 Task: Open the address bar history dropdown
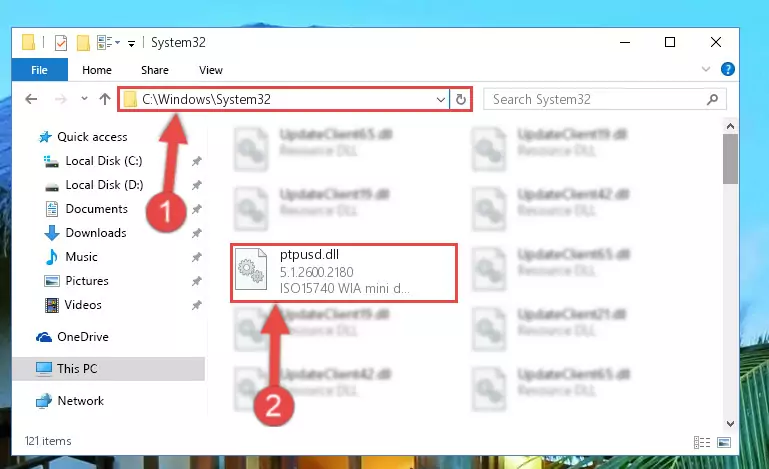coord(440,100)
